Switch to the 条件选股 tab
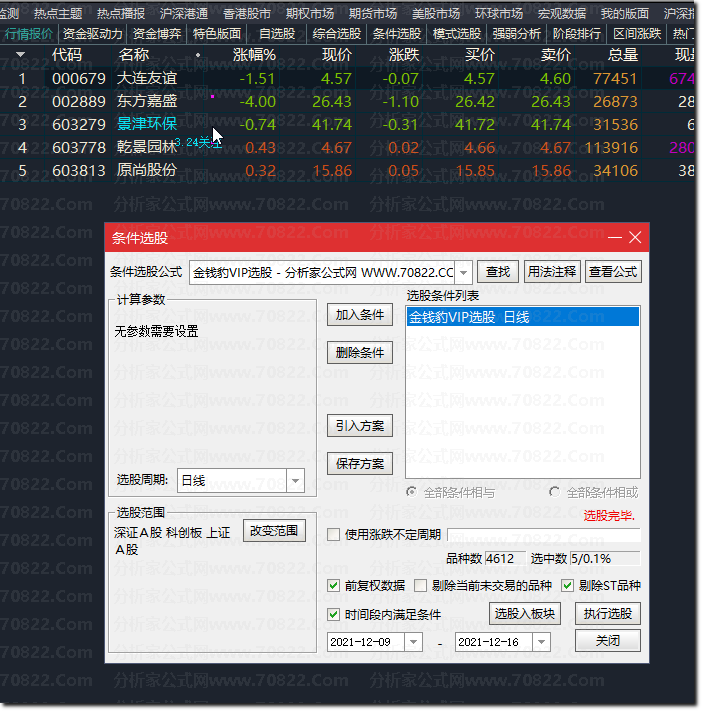The width and height of the screenshot is (703, 711). (396, 34)
